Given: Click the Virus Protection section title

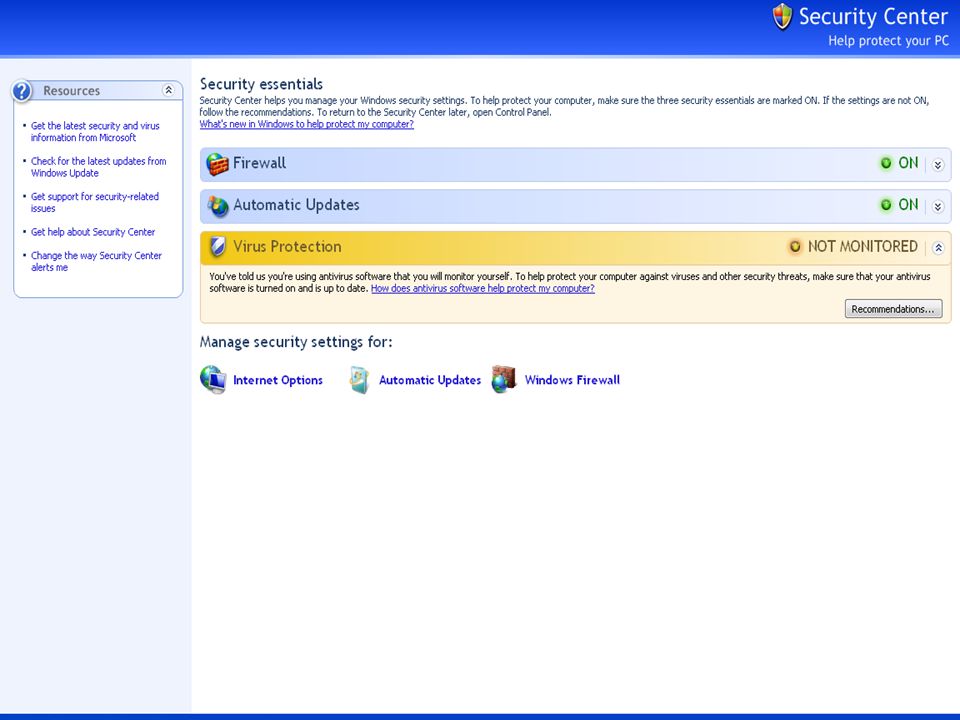Looking at the screenshot, I should [x=287, y=247].
